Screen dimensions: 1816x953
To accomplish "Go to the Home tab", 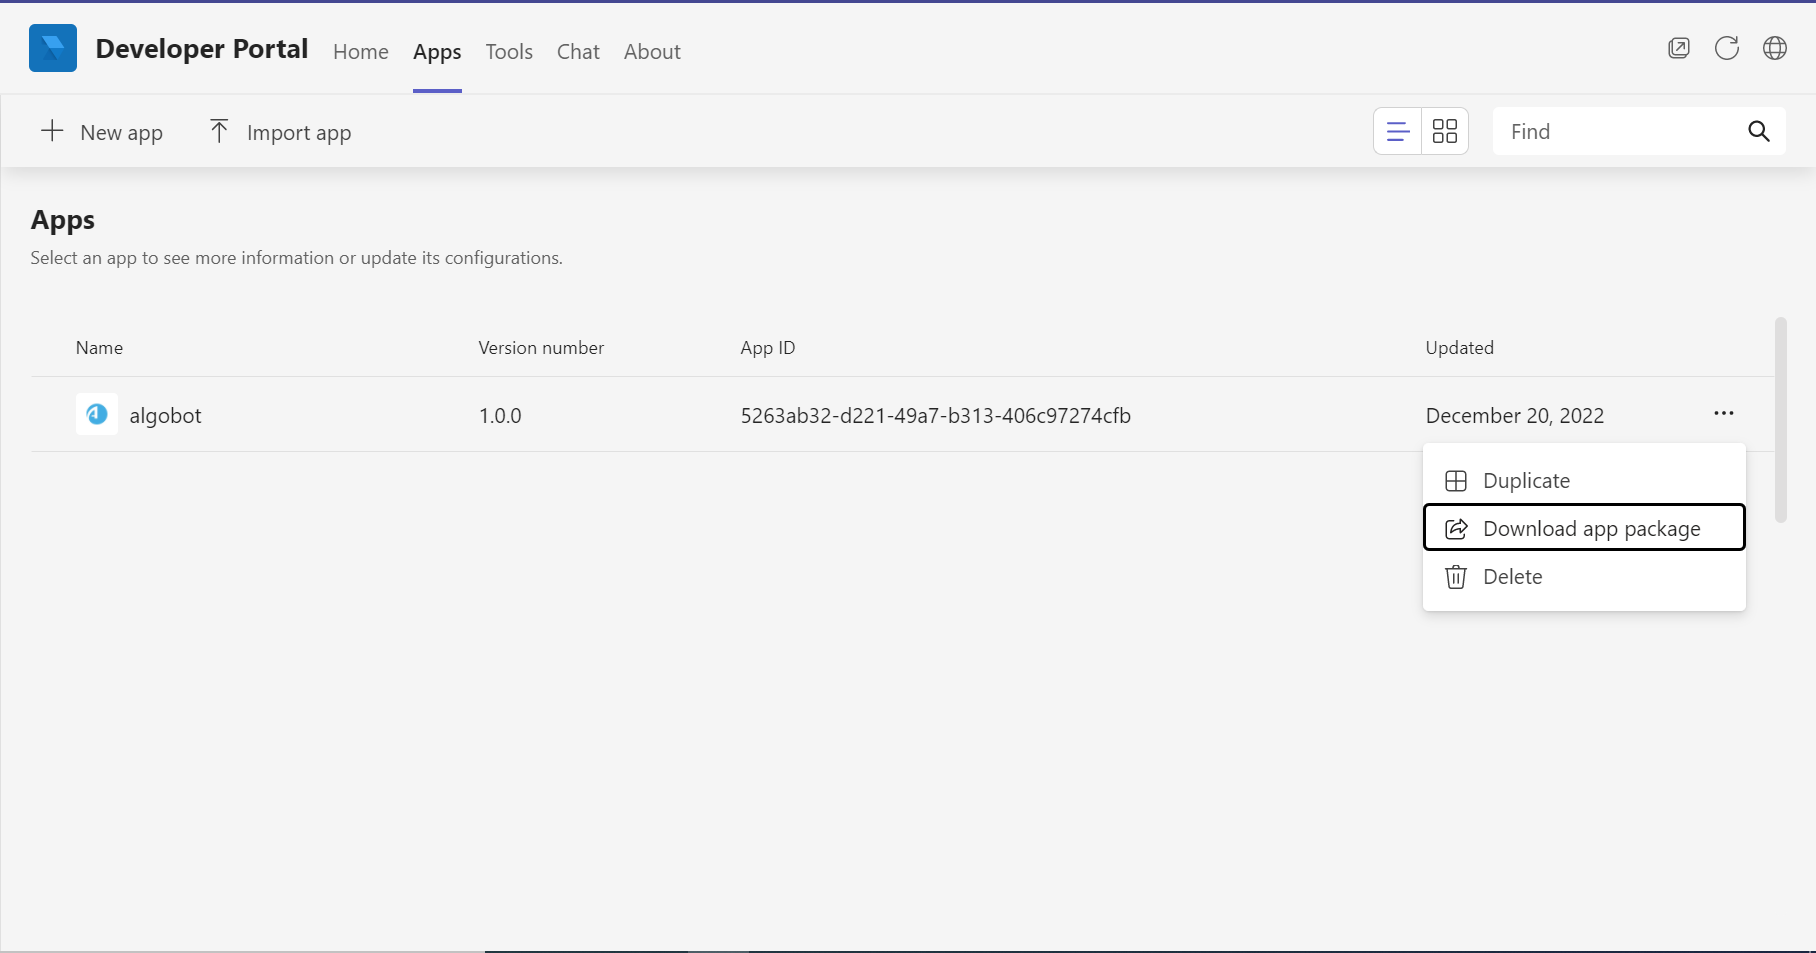I will coord(361,52).
